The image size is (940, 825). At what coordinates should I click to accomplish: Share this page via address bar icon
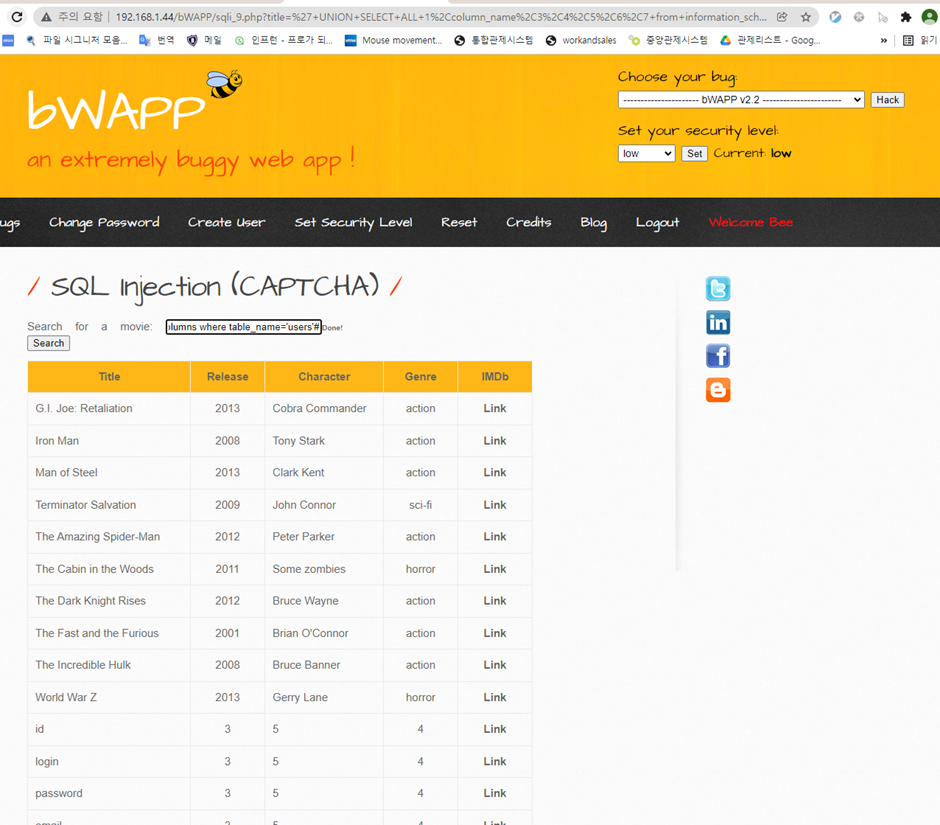pyautogui.click(x=782, y=17)
